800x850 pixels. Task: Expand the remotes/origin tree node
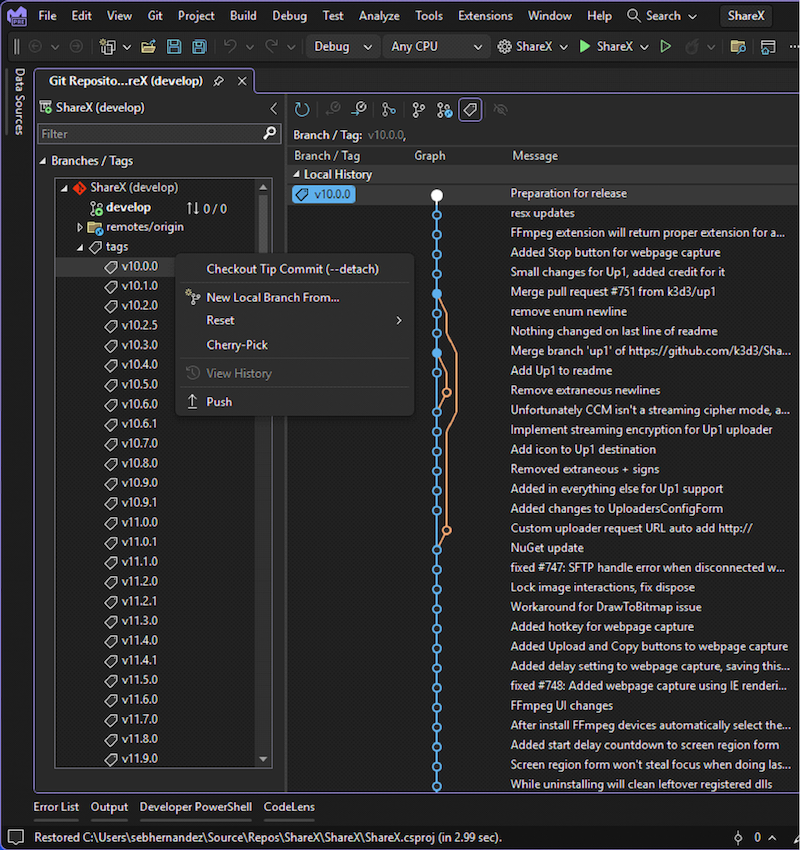(x=80, y=227)
